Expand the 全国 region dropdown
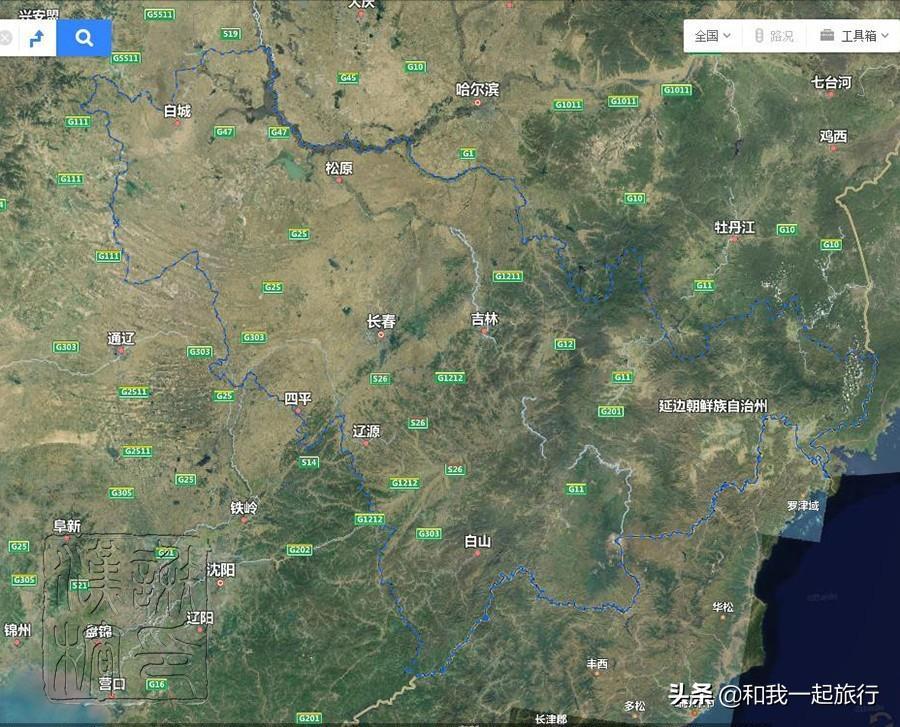The height and width of the screenshot is (727, 900). (x=713, y=35)
